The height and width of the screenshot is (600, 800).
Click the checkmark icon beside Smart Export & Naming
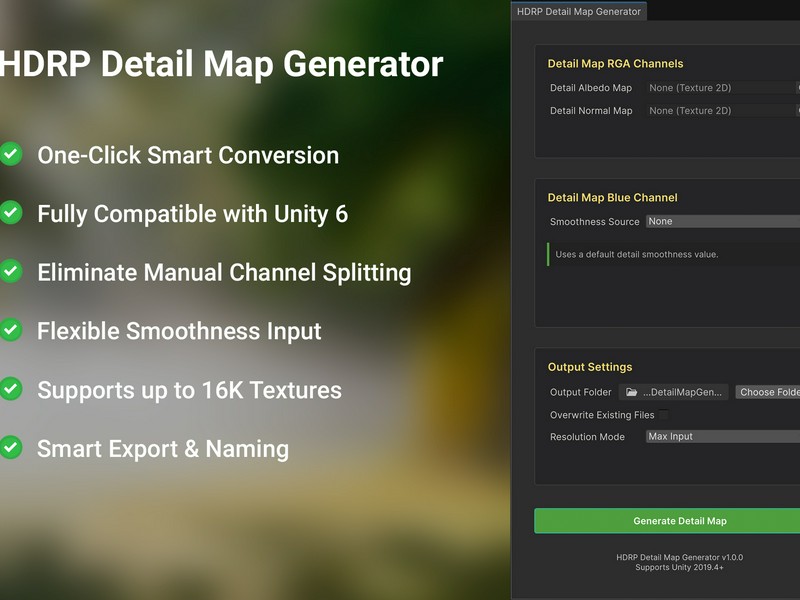point(11,448)
